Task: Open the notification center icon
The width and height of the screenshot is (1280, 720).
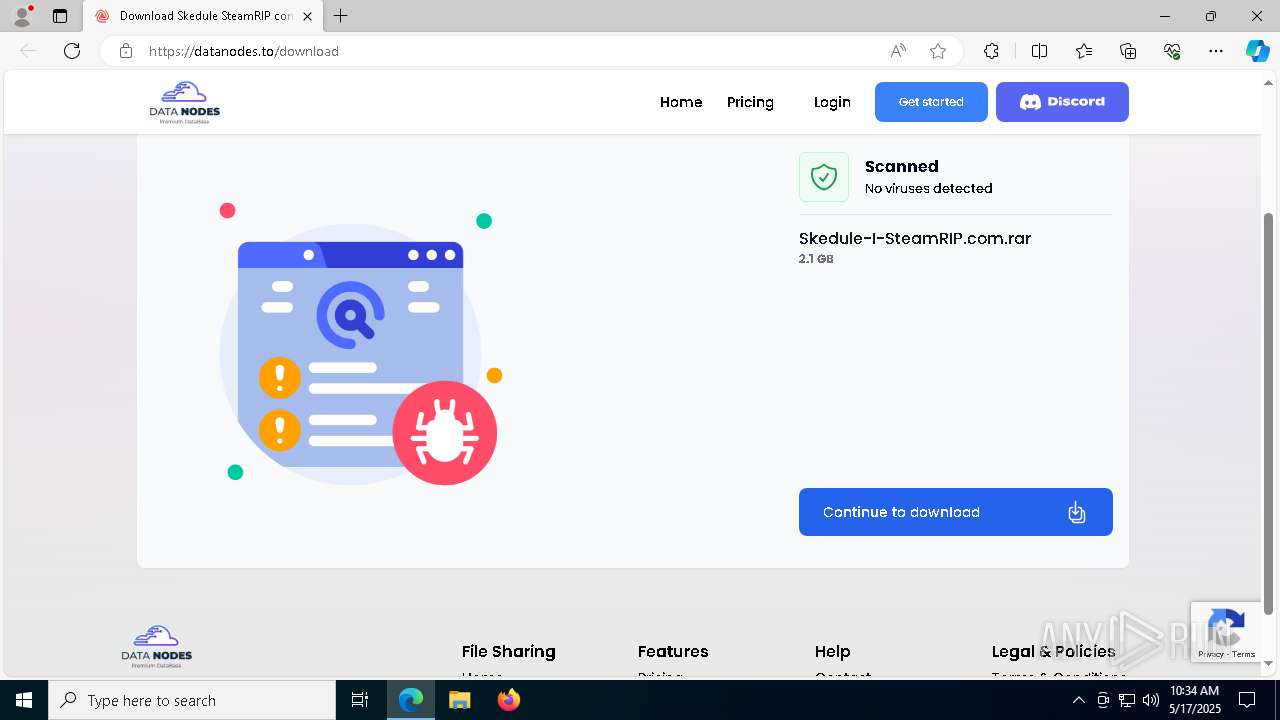Action: click(x=1247, y=700)
